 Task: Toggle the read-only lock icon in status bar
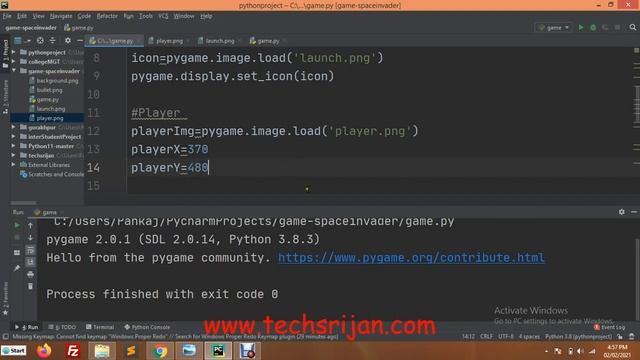click(620, 337)
